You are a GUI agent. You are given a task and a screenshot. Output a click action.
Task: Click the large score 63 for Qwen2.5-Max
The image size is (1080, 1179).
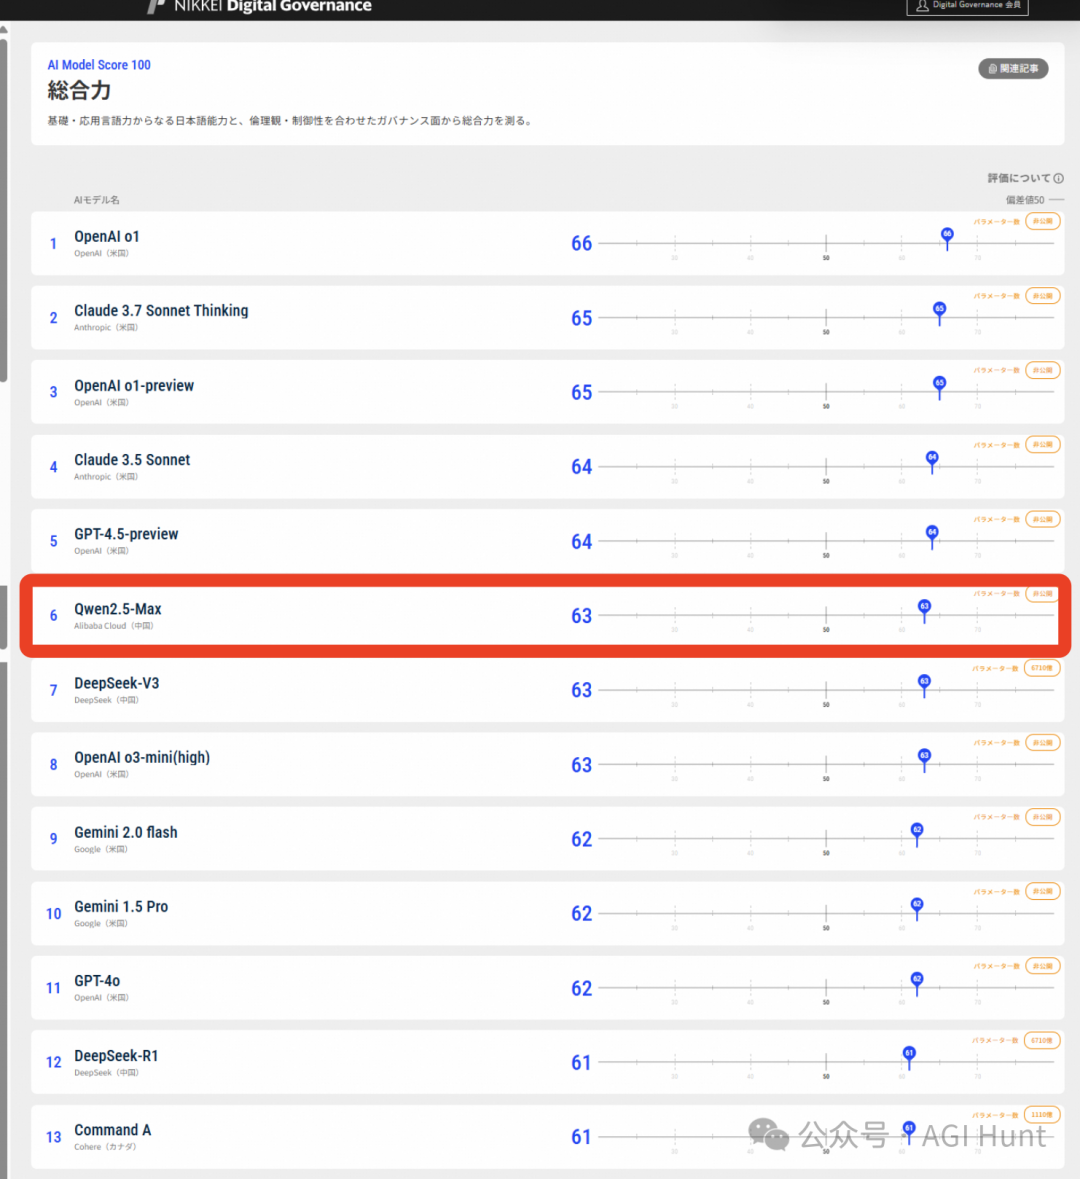coord(581,616)
